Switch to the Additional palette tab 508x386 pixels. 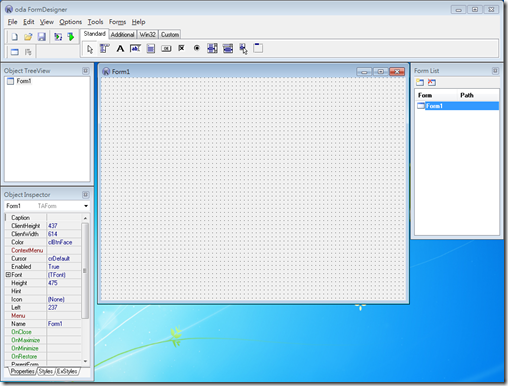point(122,35)
